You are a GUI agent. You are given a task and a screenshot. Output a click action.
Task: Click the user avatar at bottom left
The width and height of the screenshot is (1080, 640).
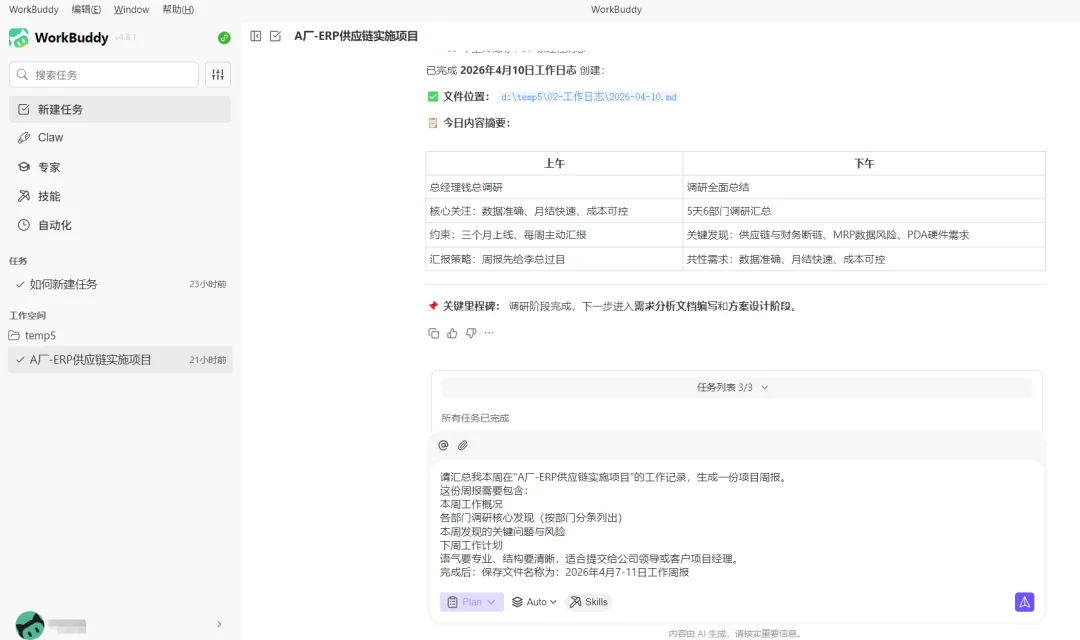(x=30, y=626)
